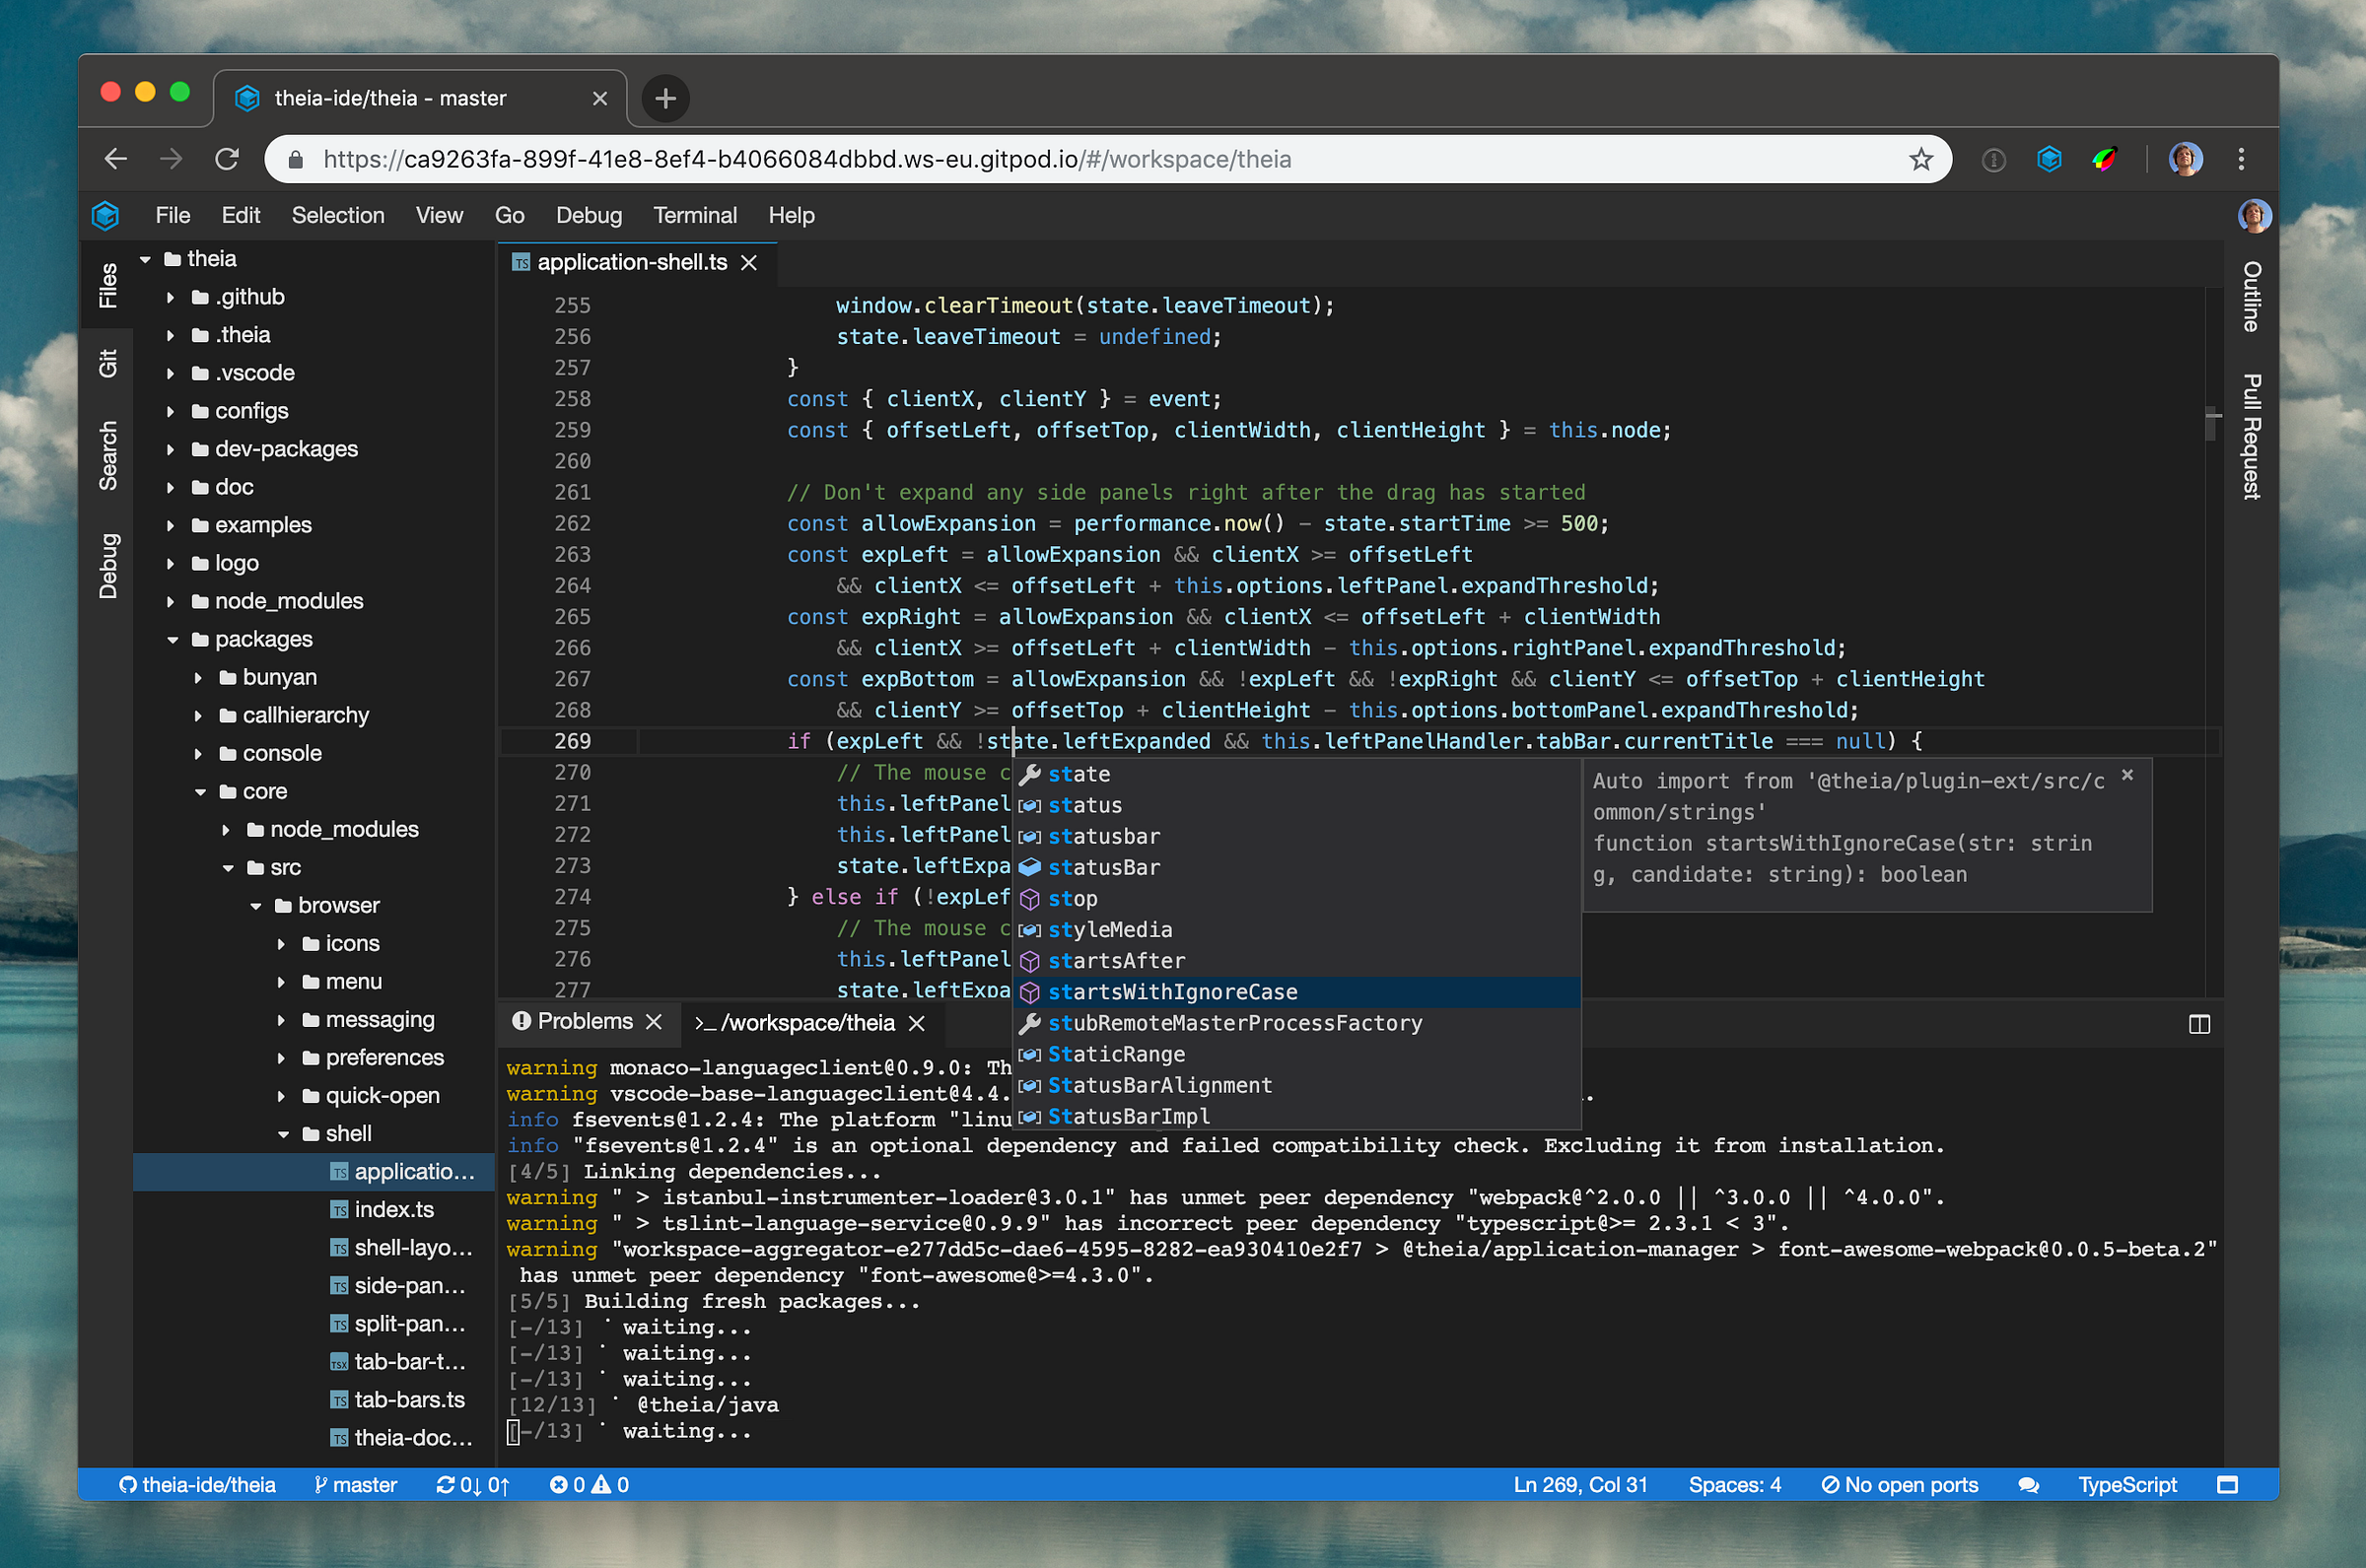The width and height of the screenshot is (2366, 1568).
Task: Switch to the Problems tab
Action: (x=584, y=1021)
